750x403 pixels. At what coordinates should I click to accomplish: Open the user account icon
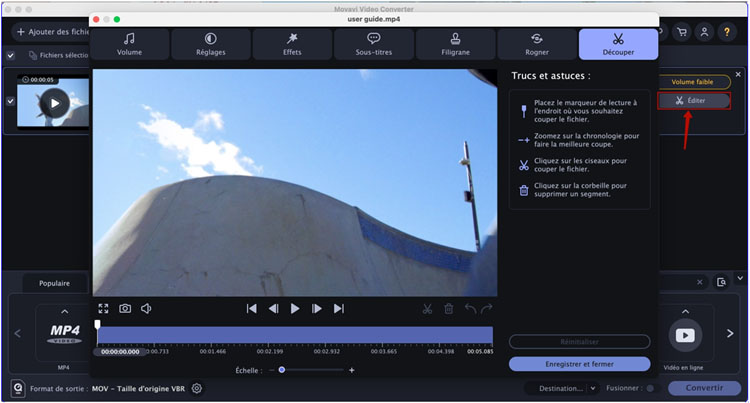click(705, 33)
